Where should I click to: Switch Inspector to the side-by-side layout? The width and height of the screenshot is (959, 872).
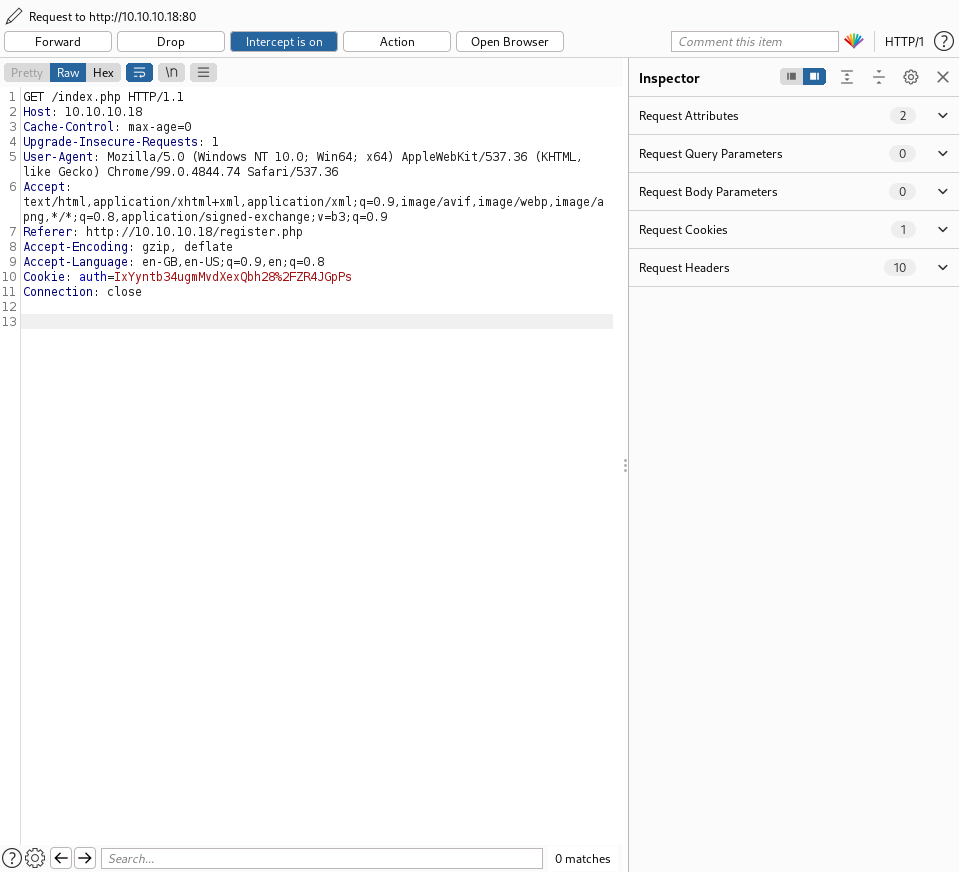(x=814, y=77)
